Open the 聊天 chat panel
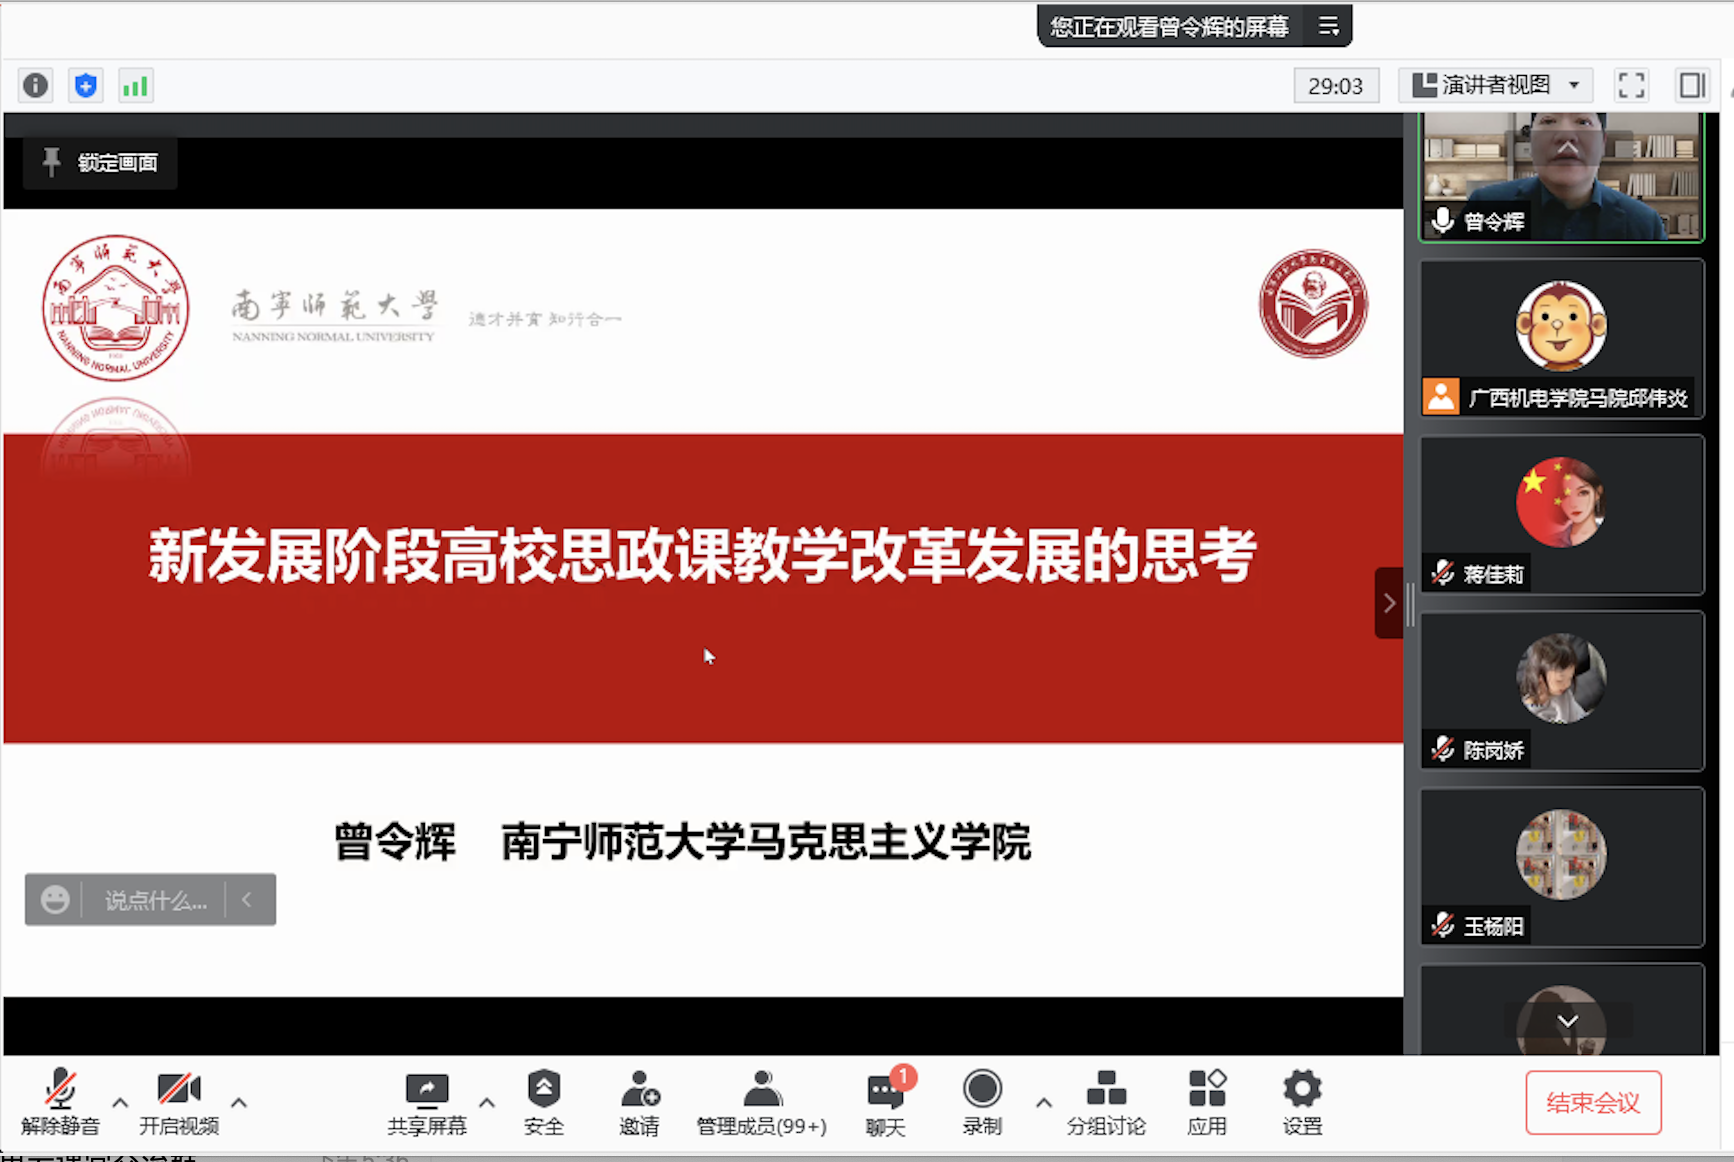The width and height of the screenshot is (1734, 1162). pyautogui.click(x=884, y=1100)
